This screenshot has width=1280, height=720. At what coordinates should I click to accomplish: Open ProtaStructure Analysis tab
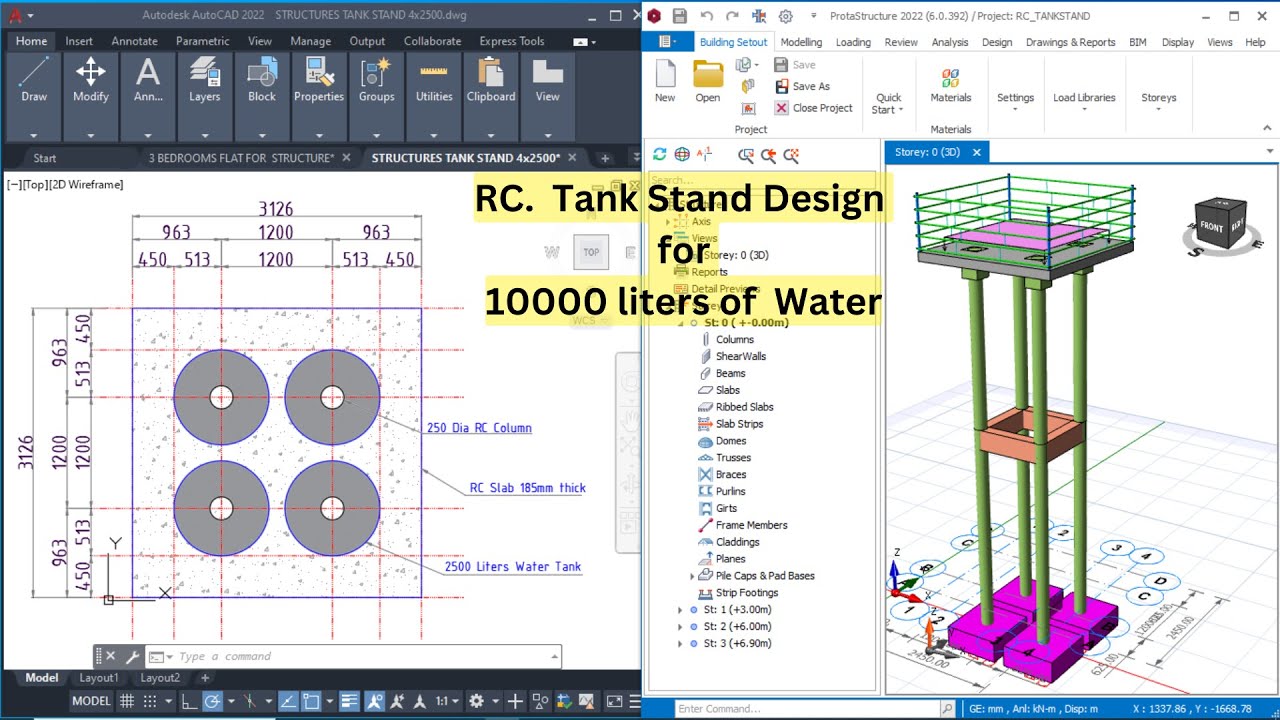[x=949, y=42]
